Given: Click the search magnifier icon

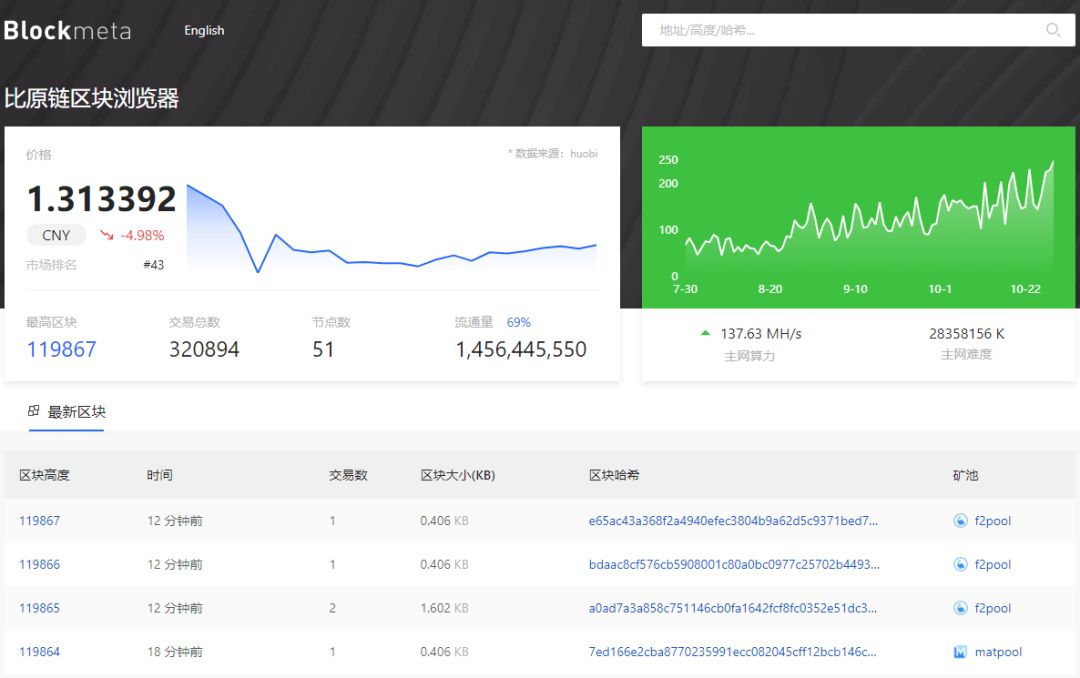Looking at the screenshot, I should click(1053, 30).
